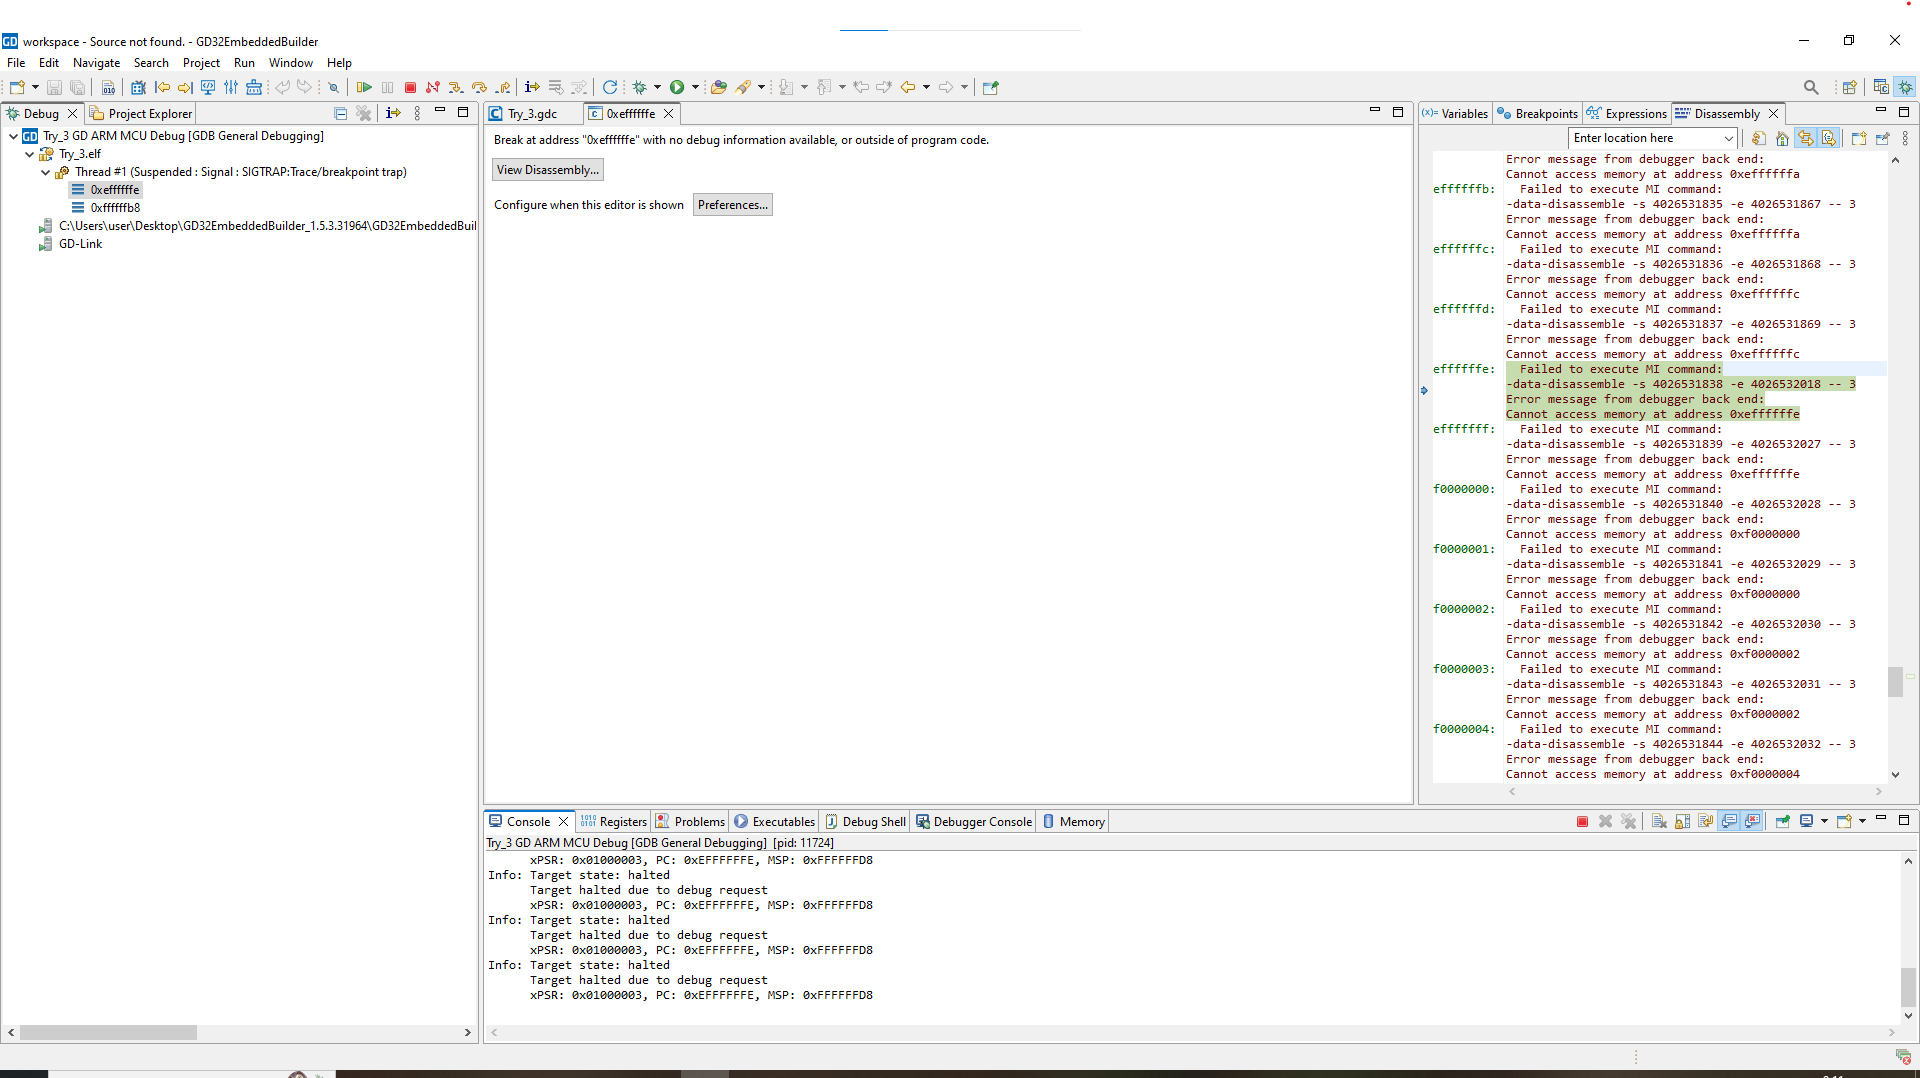Terminate the debug session with red stop
Viewport: 1920px width, 1078px height.
[410, 88]
